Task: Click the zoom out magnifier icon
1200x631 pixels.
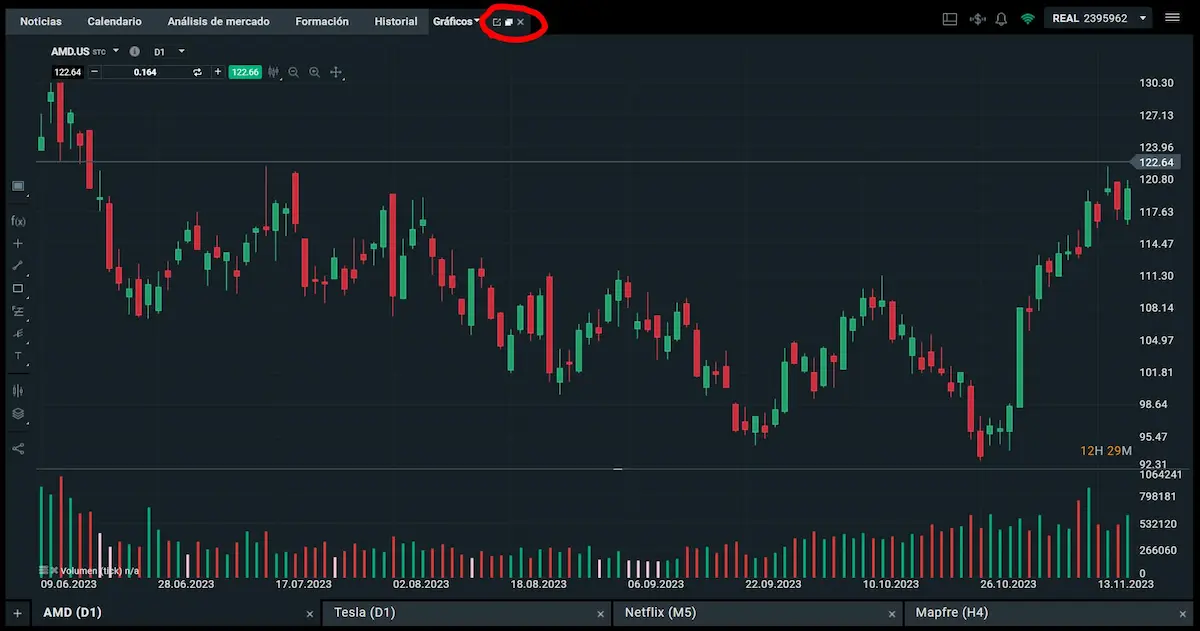Action: (x=293, y=72)
